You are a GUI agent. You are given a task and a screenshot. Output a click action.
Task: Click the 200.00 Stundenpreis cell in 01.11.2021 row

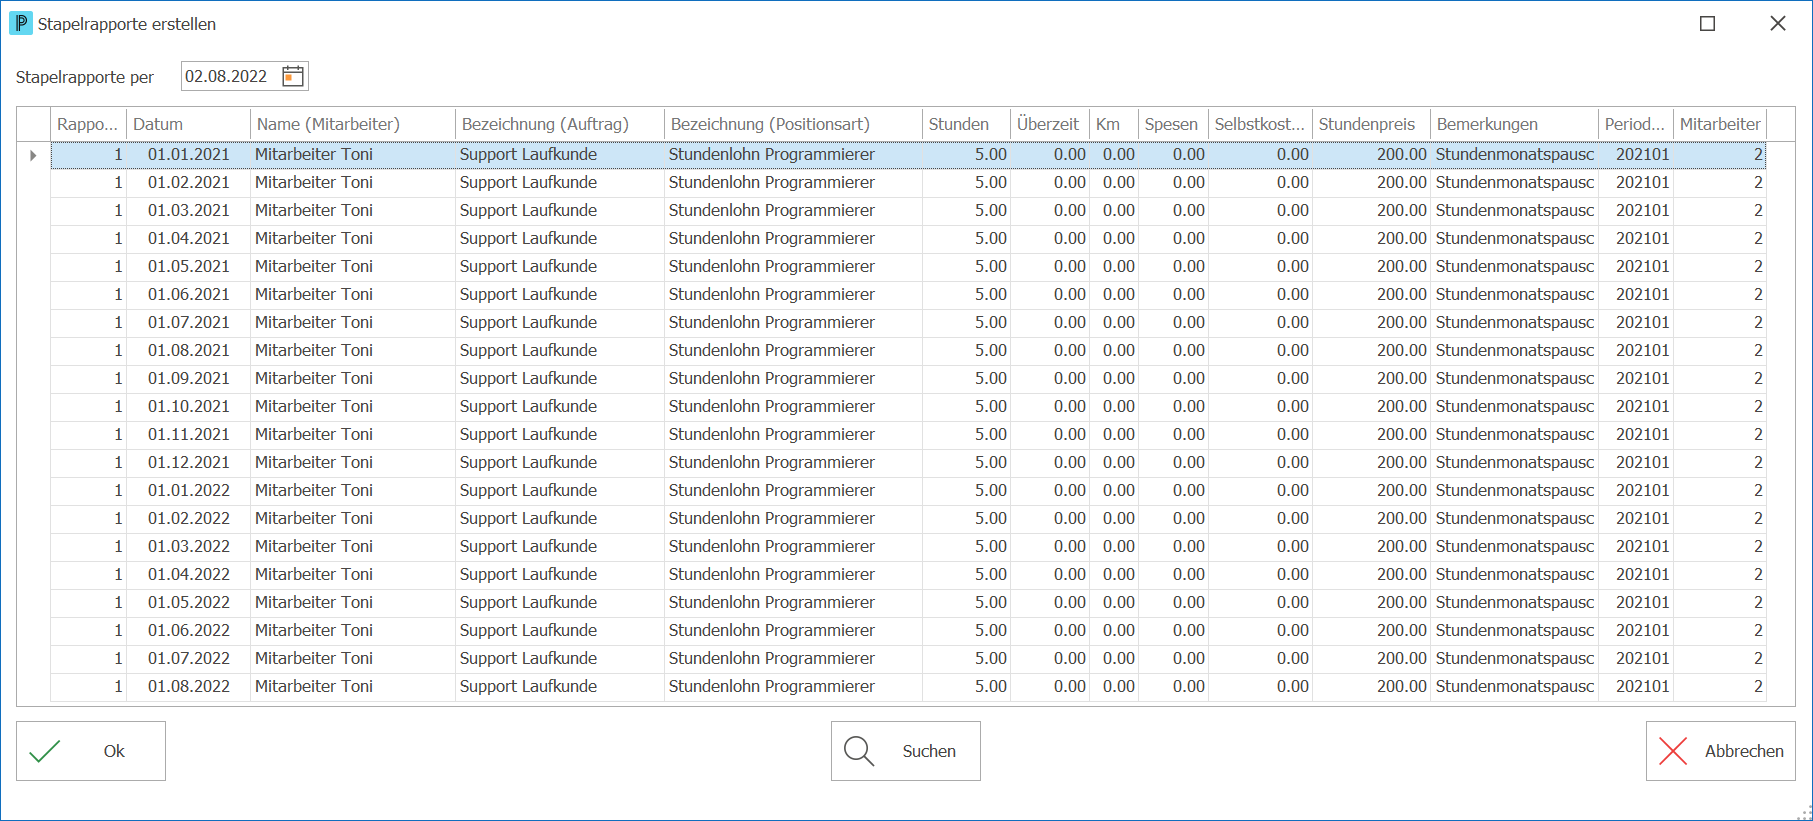click(x=1371, y=434)
